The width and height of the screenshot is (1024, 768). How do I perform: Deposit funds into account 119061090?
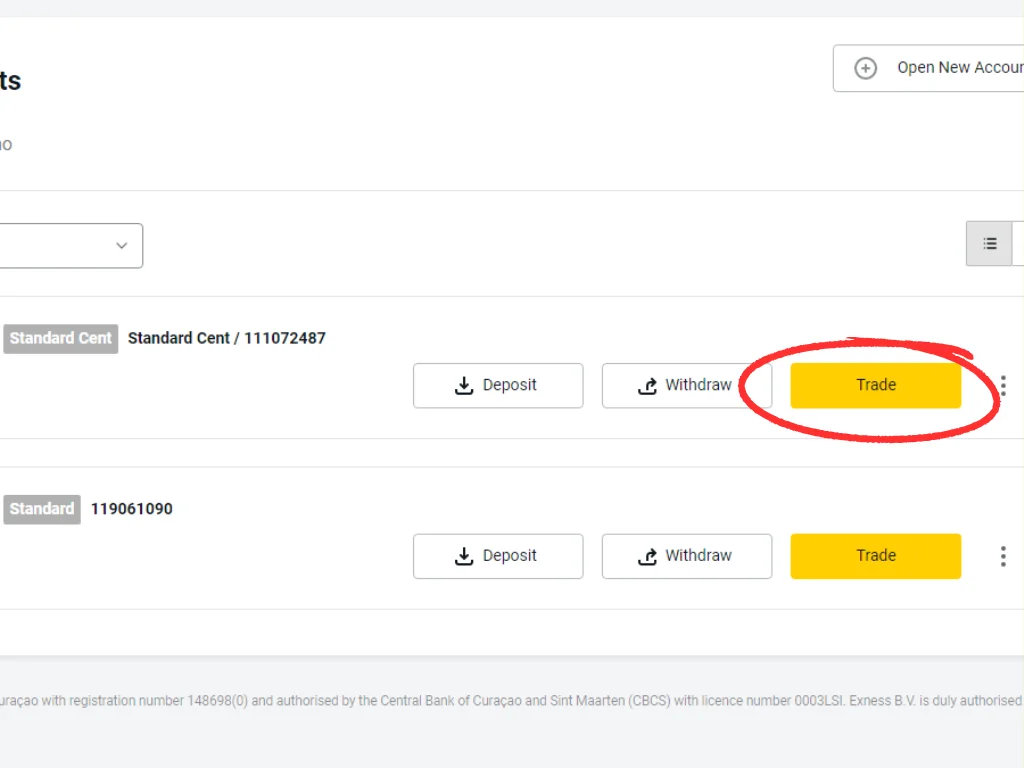click(x=497, y=556)
